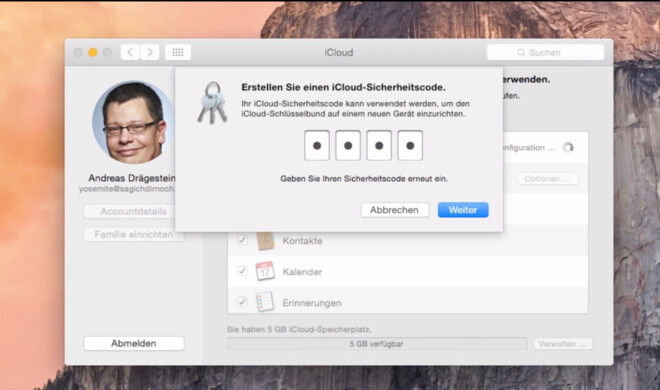Toggle the Erinnerungen checkbox
The width and height of the screenshot is (660, 390).
click(242, 302)
